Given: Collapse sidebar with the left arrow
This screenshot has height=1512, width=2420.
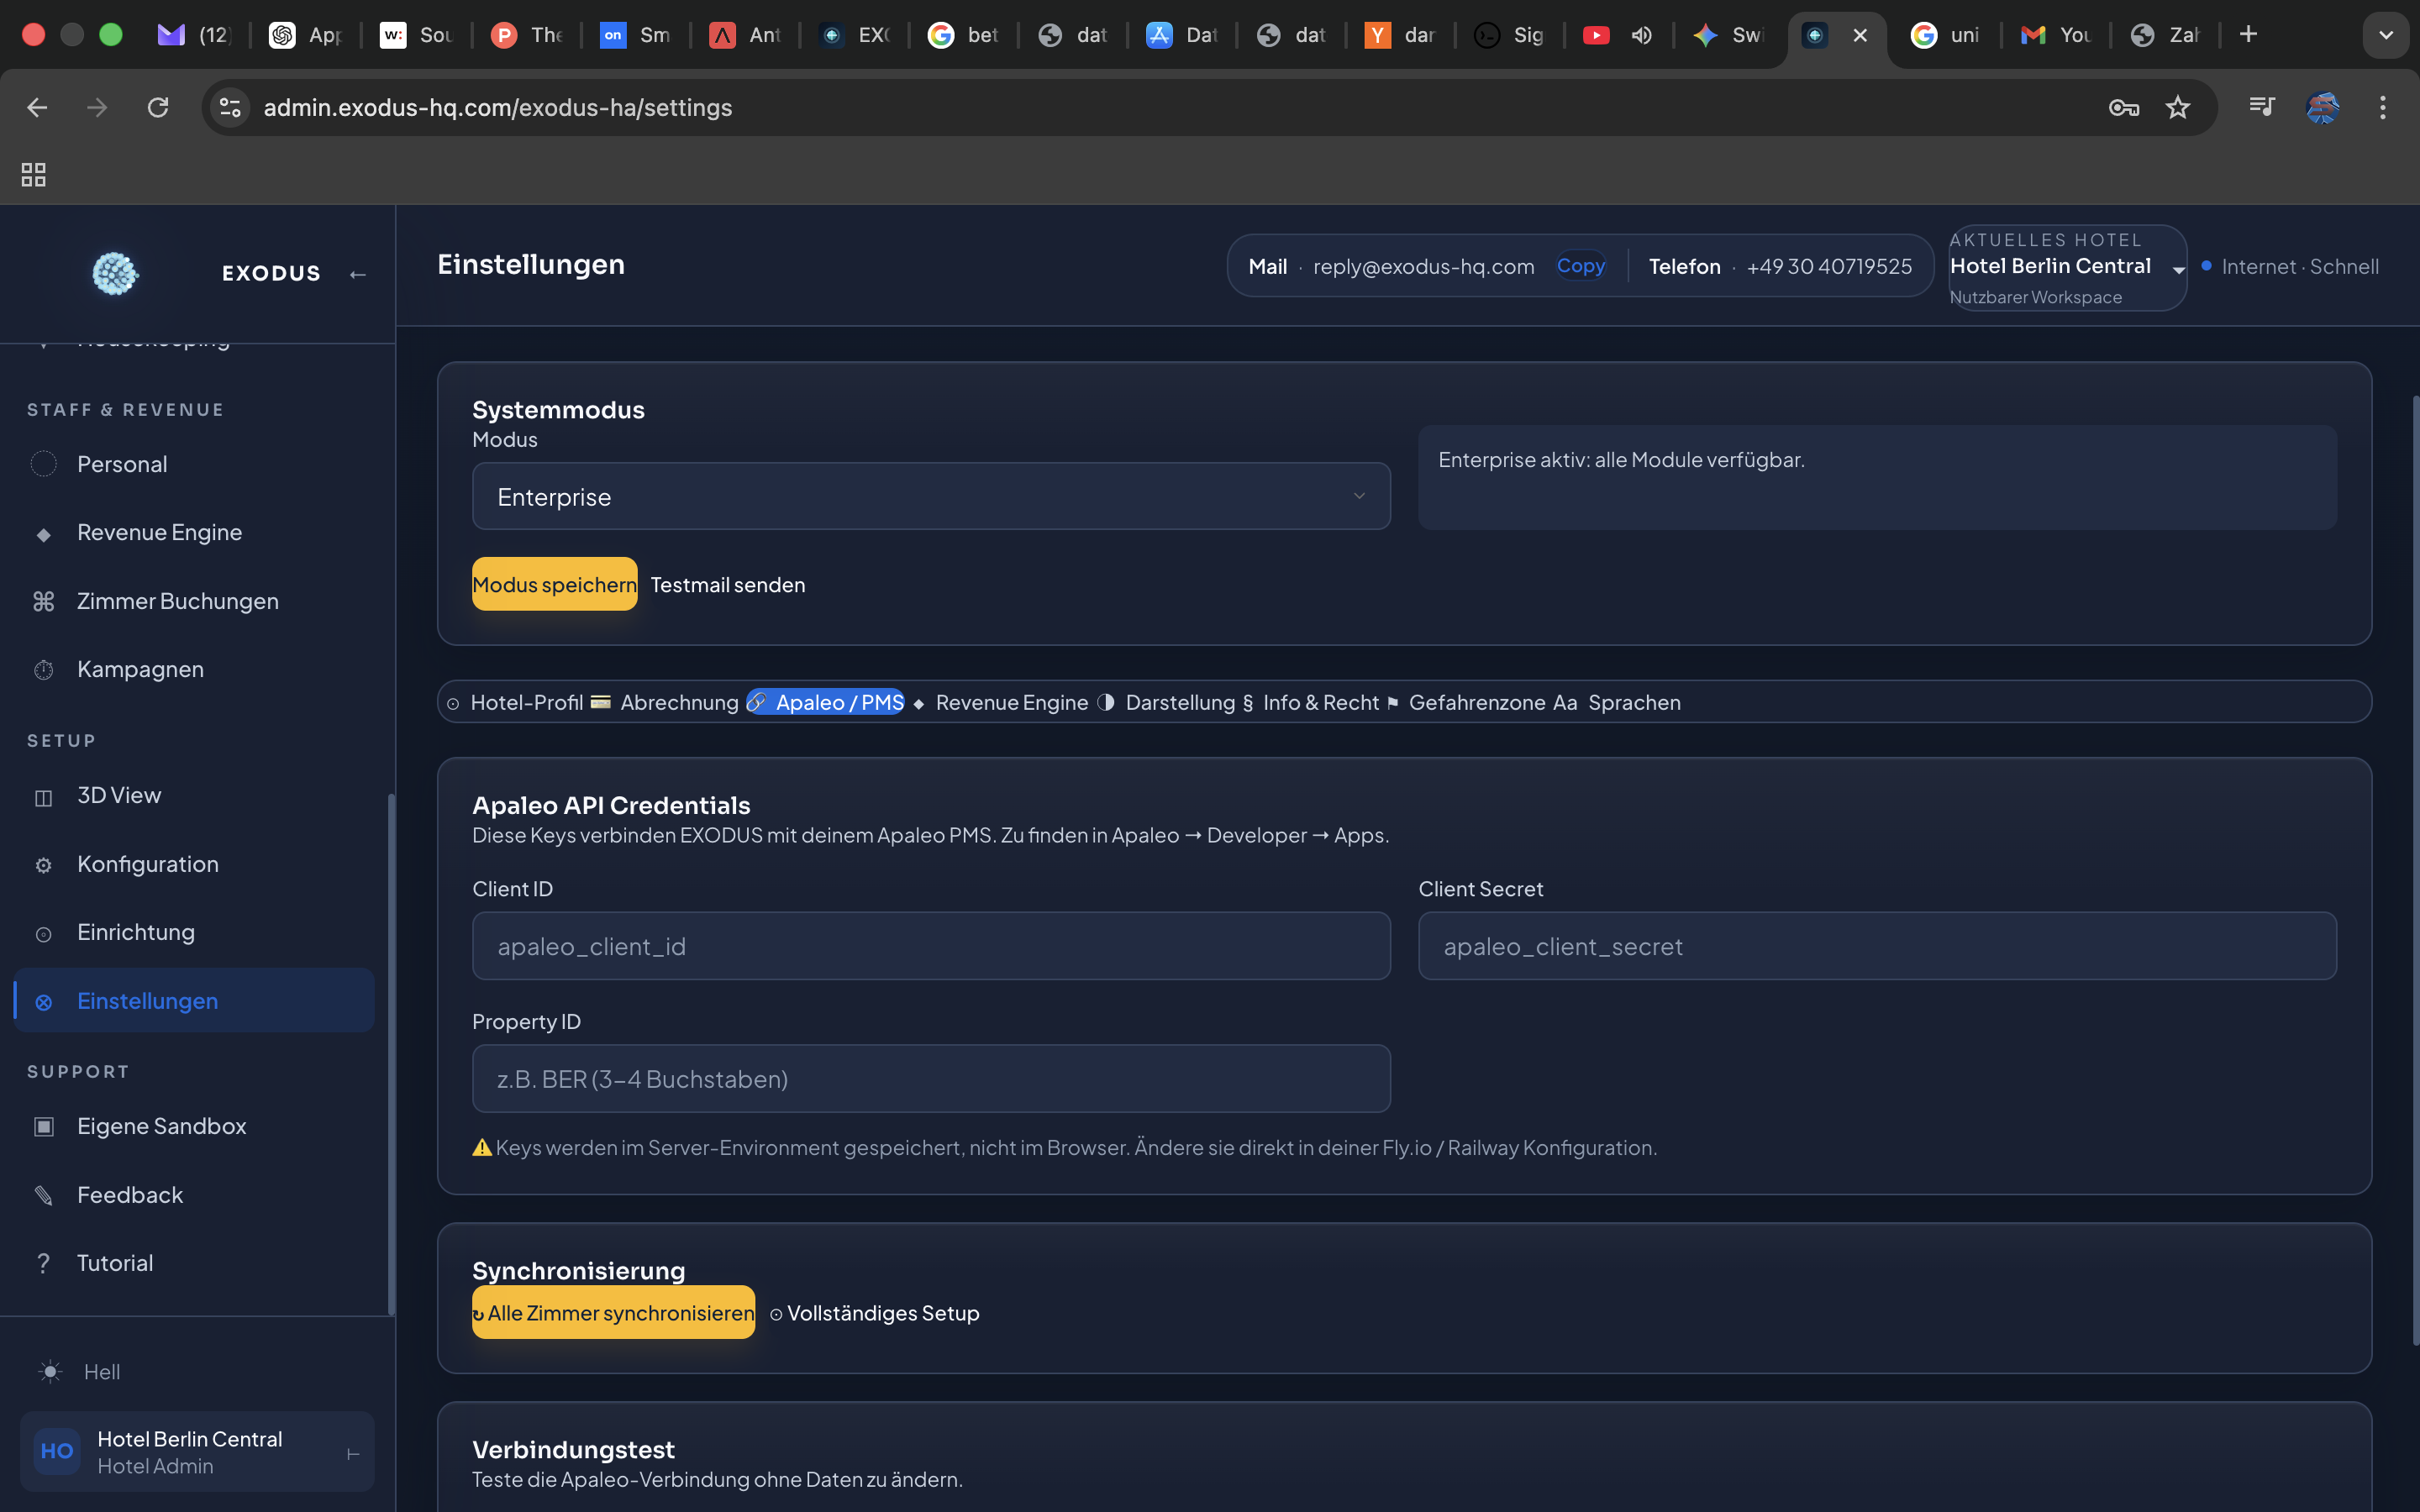Looking at the screenshot, I should (x=358, y=274).
